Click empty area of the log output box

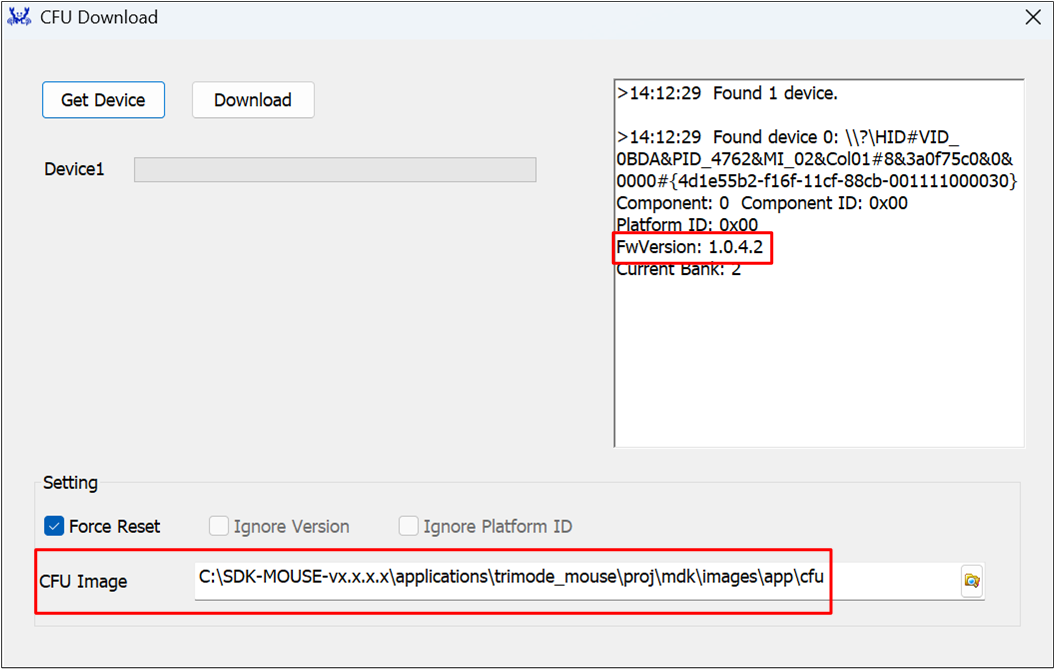point(818,370)
